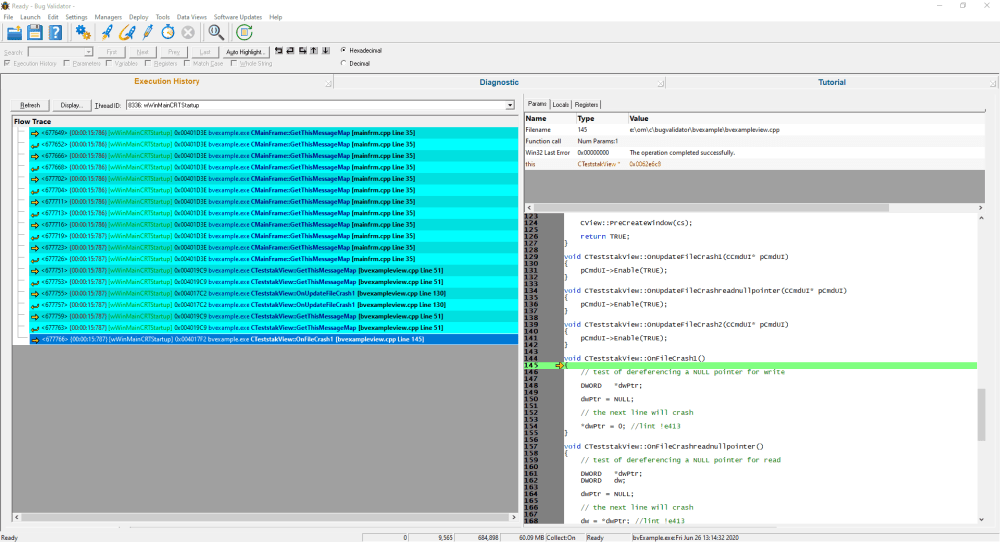
Task: Click the second arrow icon after Auto Highlight
Action: point(290,50)
